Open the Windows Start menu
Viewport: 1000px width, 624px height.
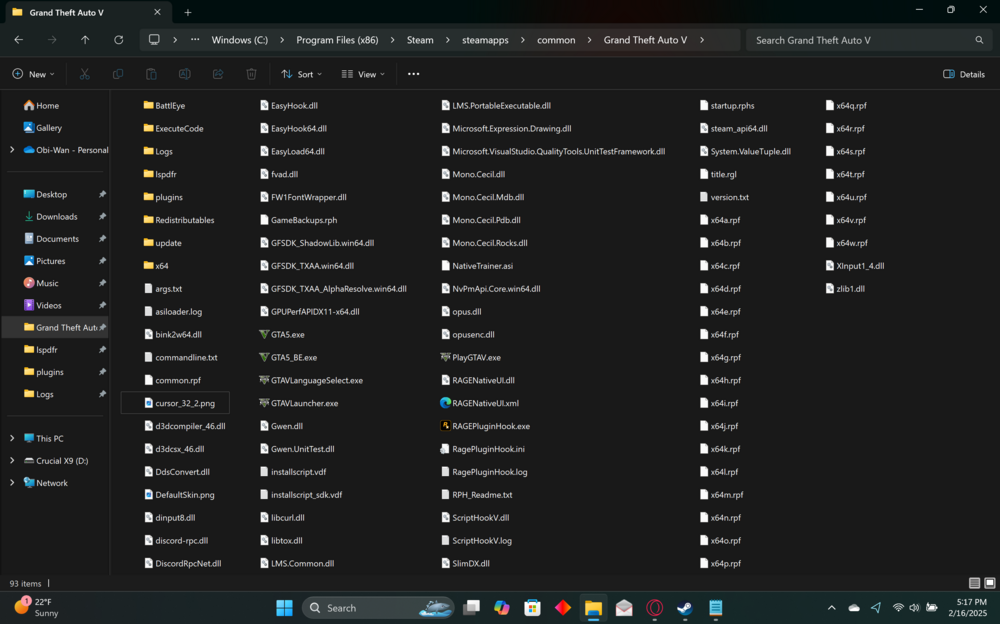pos(284,607)
